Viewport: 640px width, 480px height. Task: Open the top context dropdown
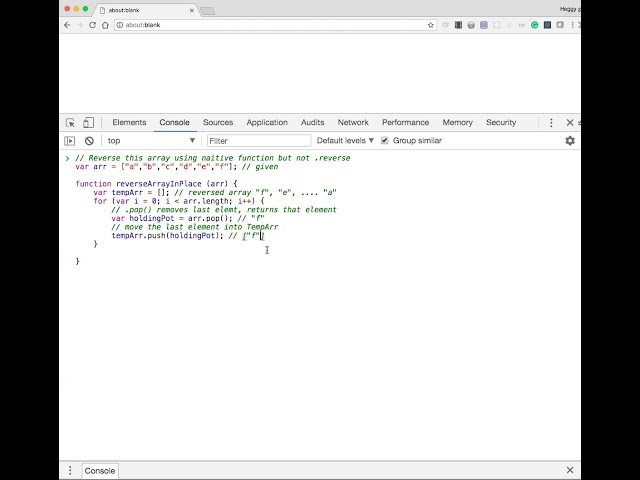(151, 141)
